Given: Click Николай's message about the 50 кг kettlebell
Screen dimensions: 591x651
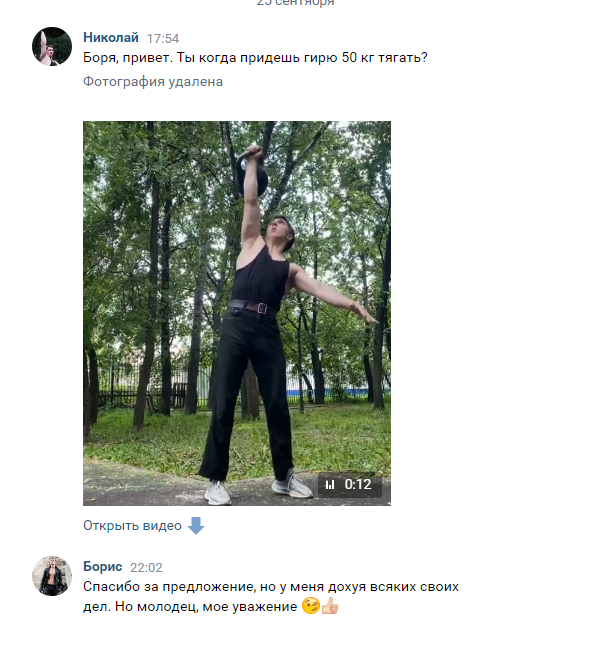Looking at the screenshot, I should point(255,57).
